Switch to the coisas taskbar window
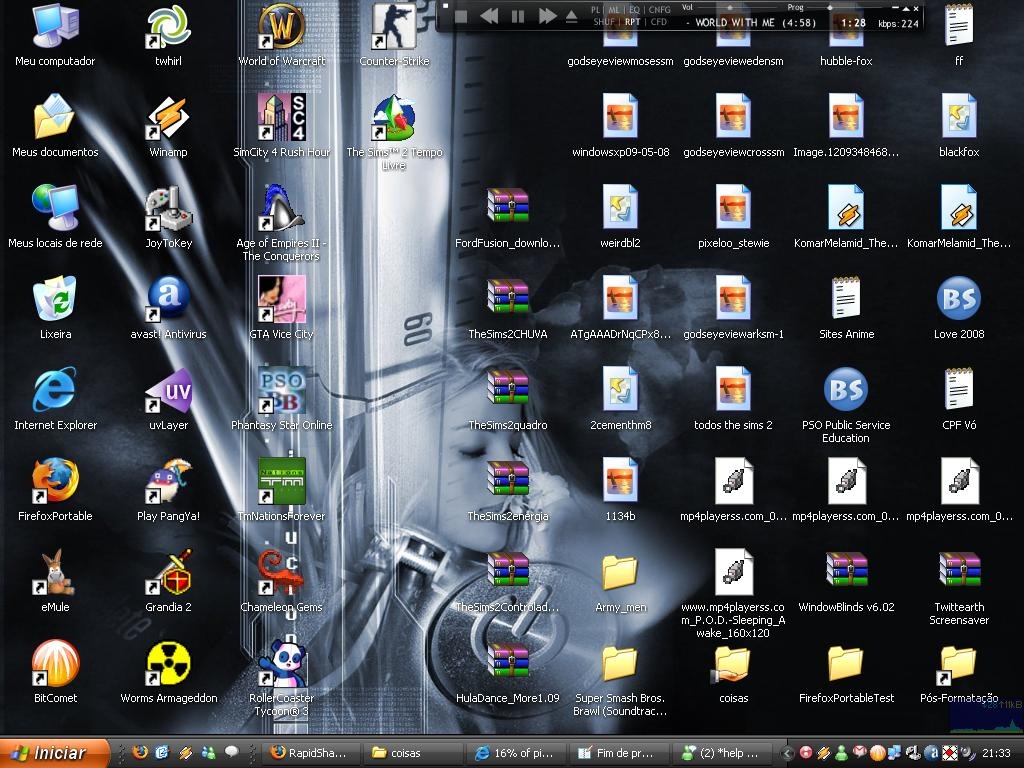This screenshot has width=1024, height=768. pos(411,753)
